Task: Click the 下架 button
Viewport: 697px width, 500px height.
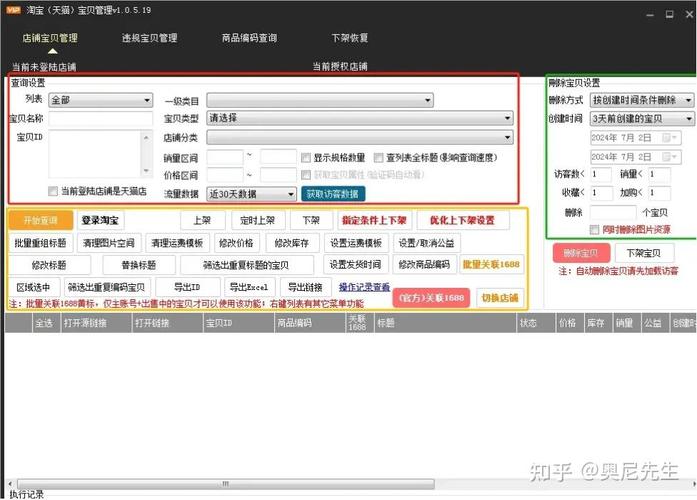Action: tap(311, 220)
